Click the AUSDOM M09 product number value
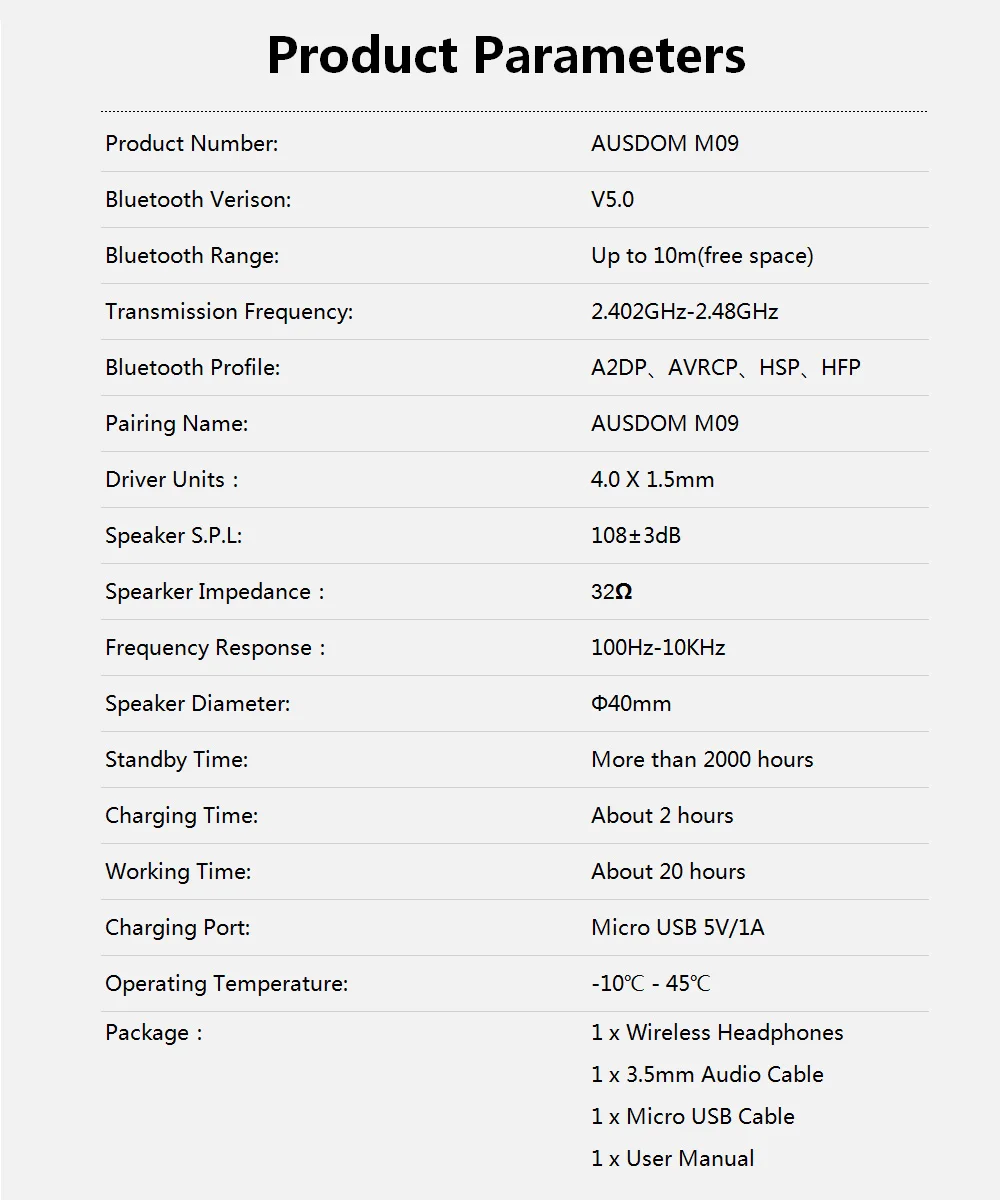 [665, 143]
